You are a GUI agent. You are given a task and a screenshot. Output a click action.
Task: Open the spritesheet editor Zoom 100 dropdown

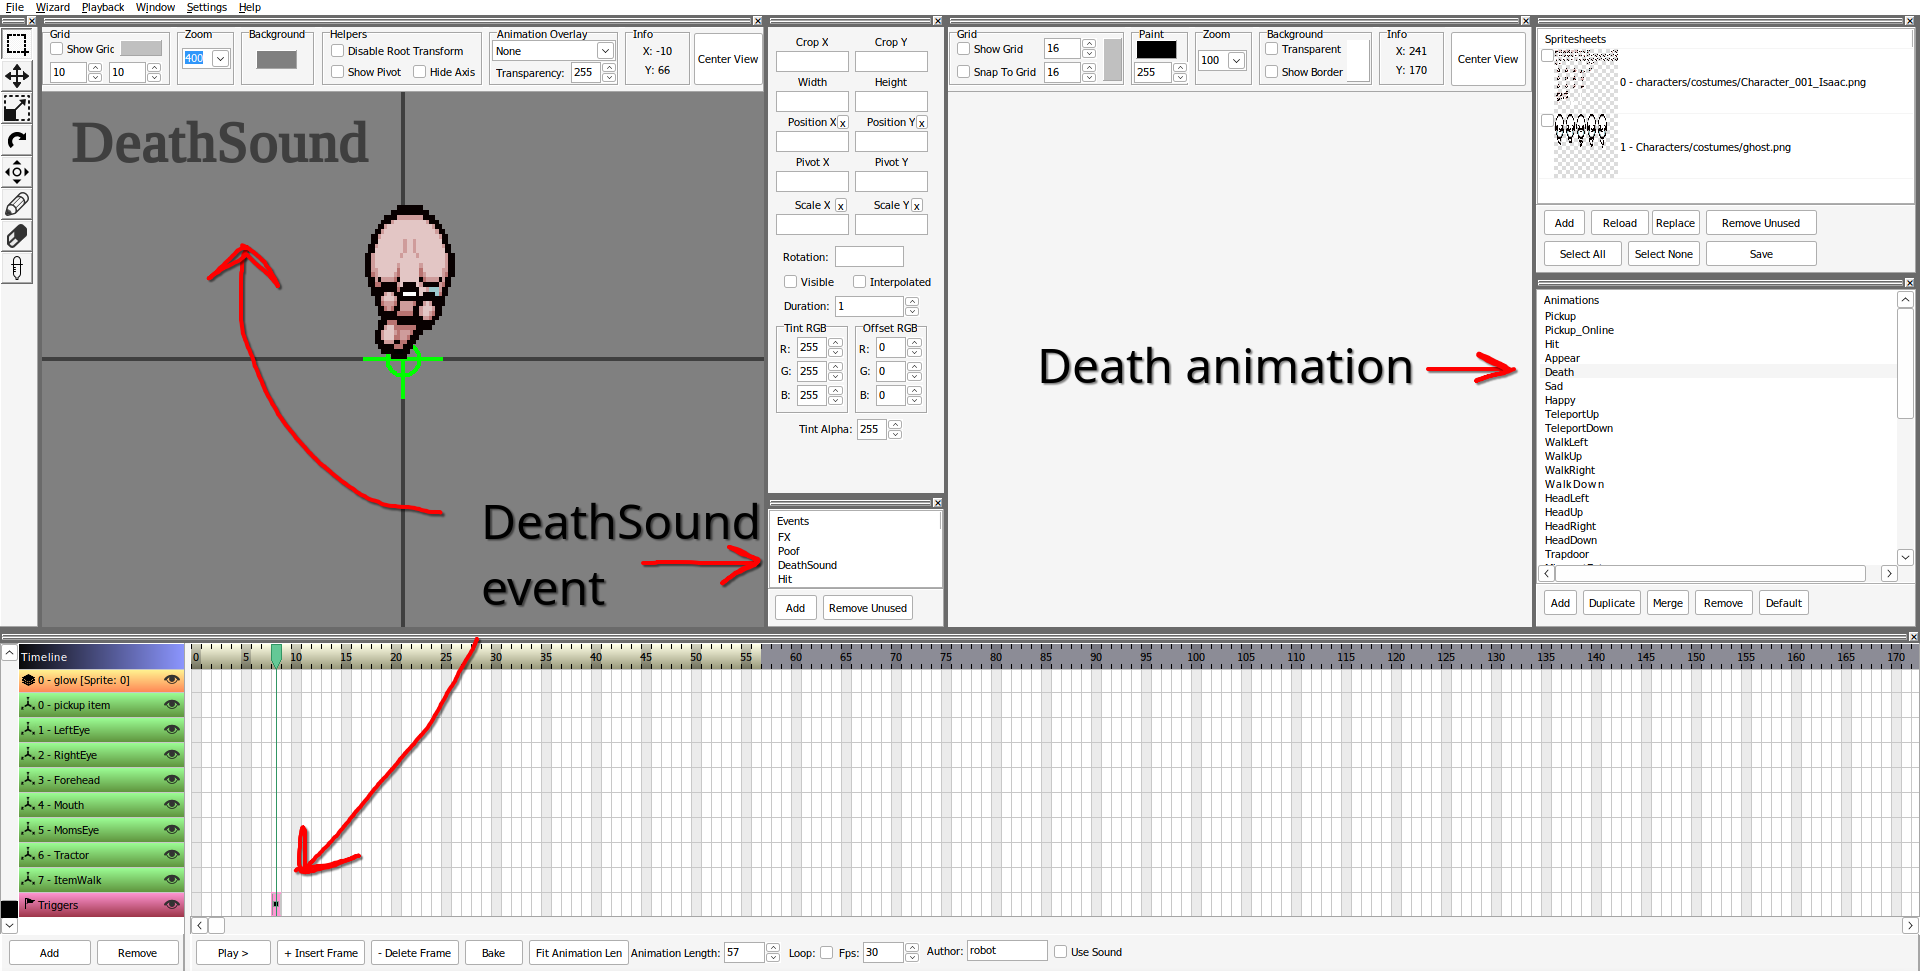pyautogui.click(x=1237, y=60)
